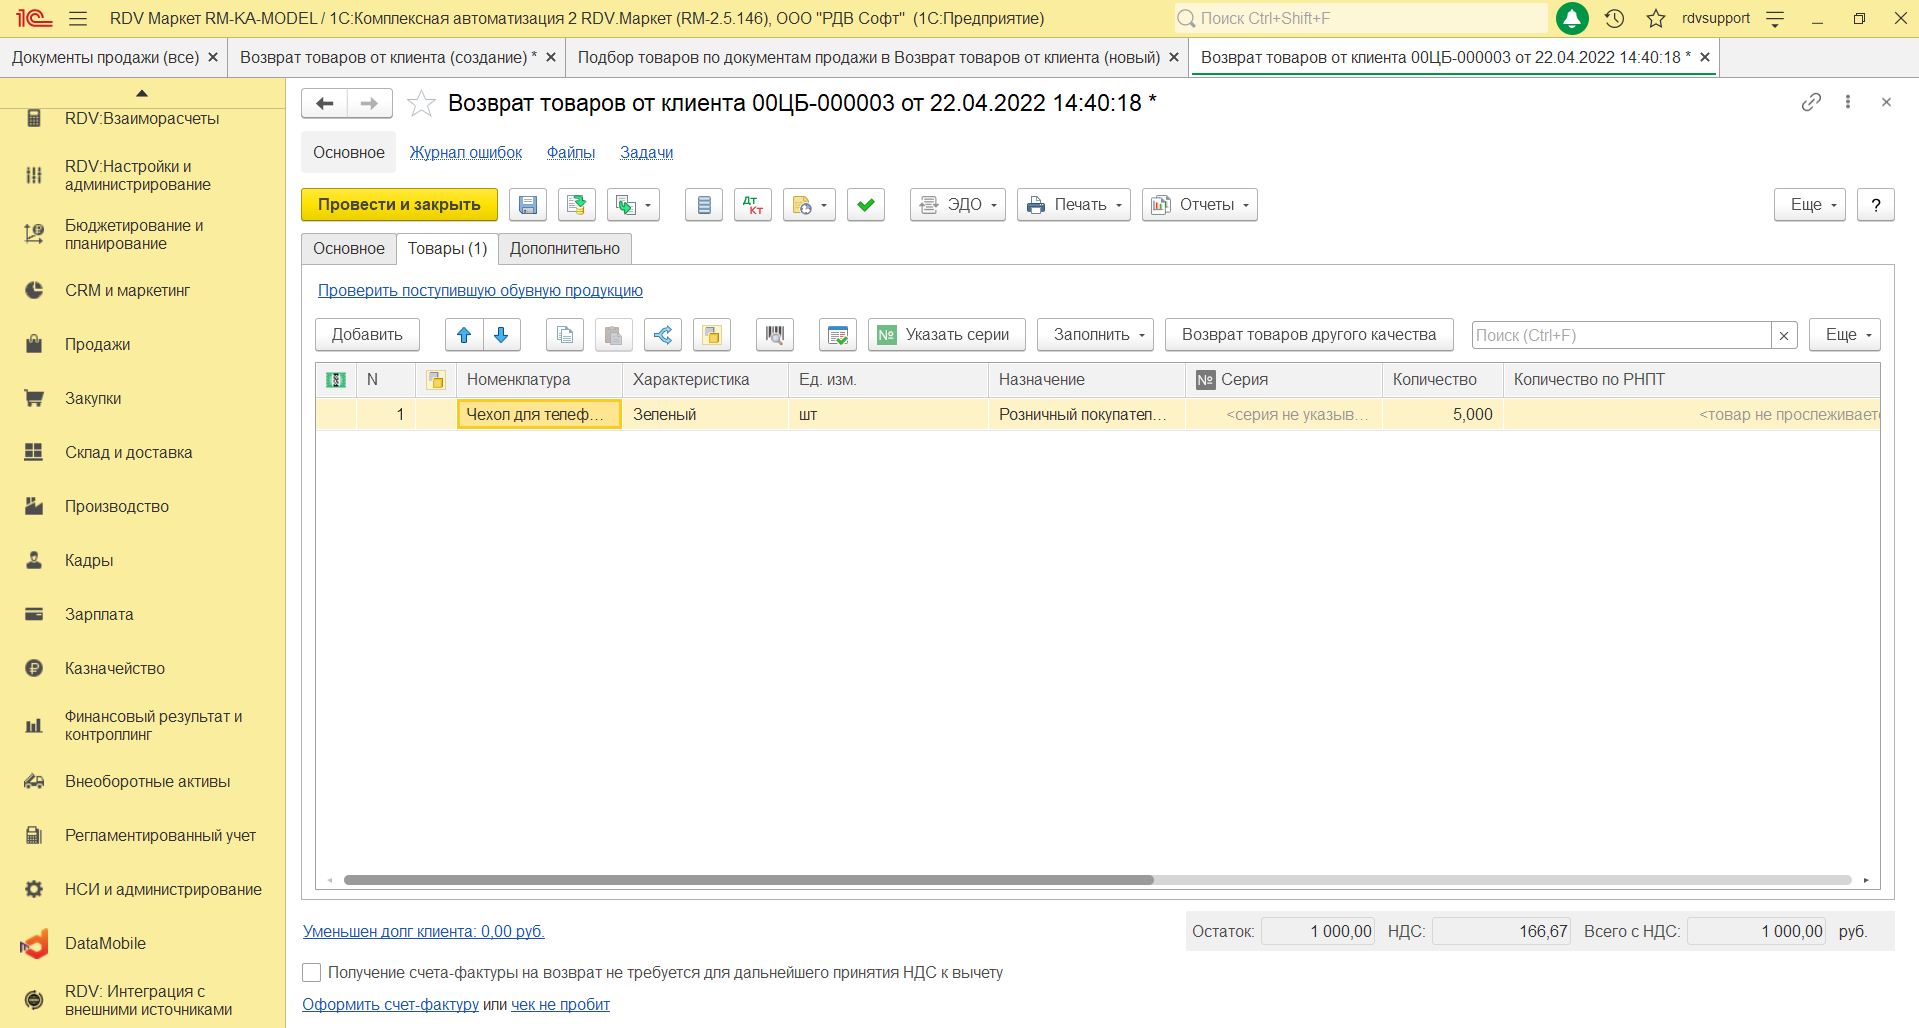The width and height of the screenshot is (1919, 1028).
Task: Open the Печать dropdown
Action: [x=1073, y=205]
